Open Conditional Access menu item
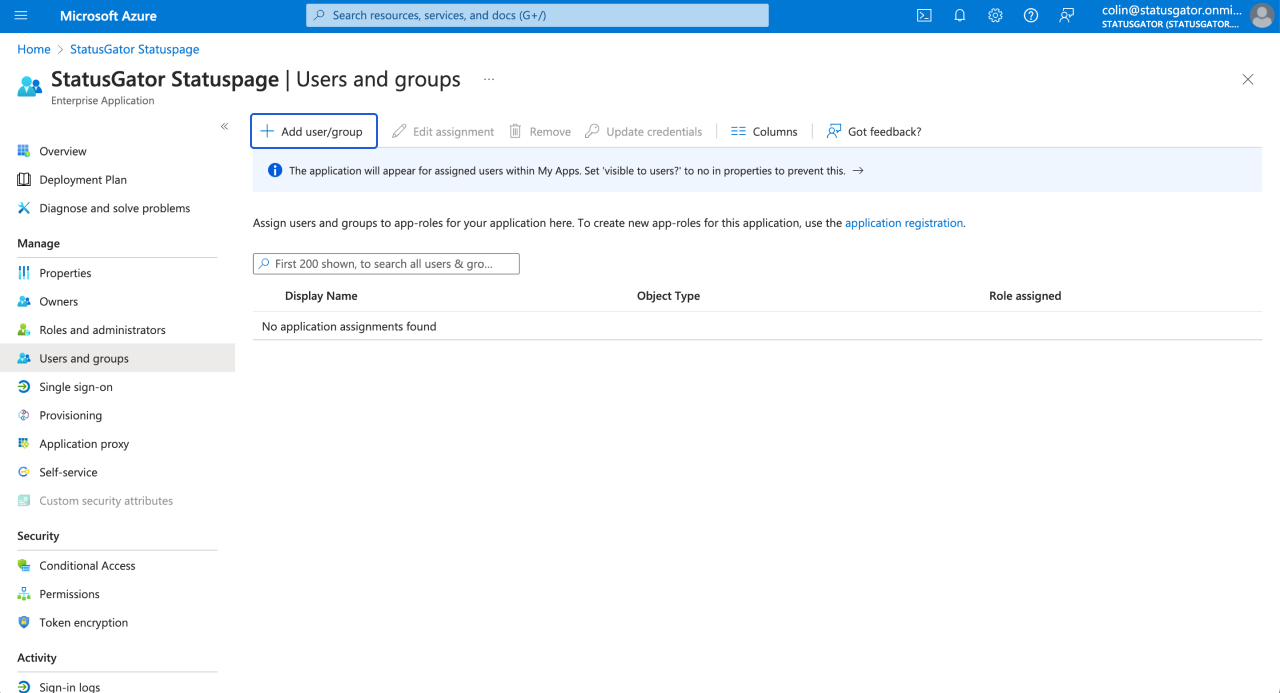 [x=117, y=566]
